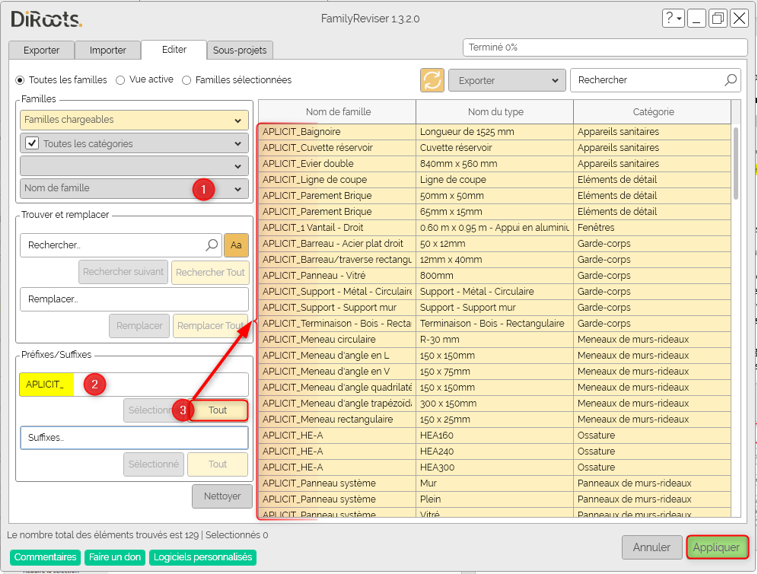The height and width of the screenshot is (574, 757).
Task: Click the magnifier icon in top search box
Action: (x=731, y=80)
